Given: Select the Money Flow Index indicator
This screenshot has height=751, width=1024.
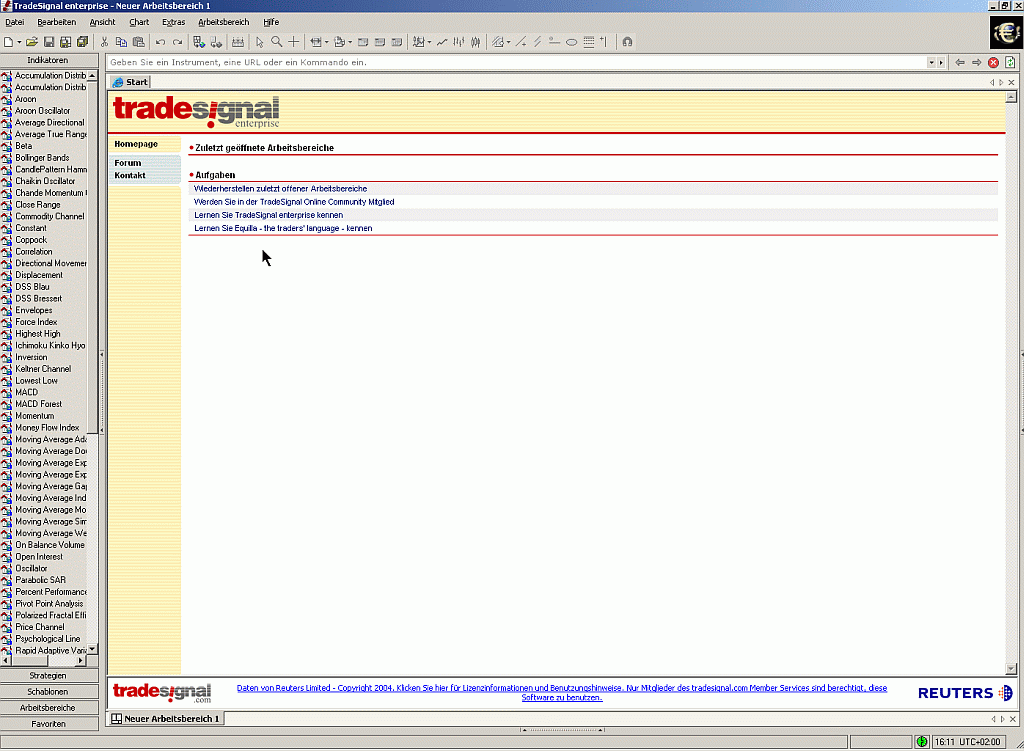Looking at the screenshot, I should coord(47,428).
